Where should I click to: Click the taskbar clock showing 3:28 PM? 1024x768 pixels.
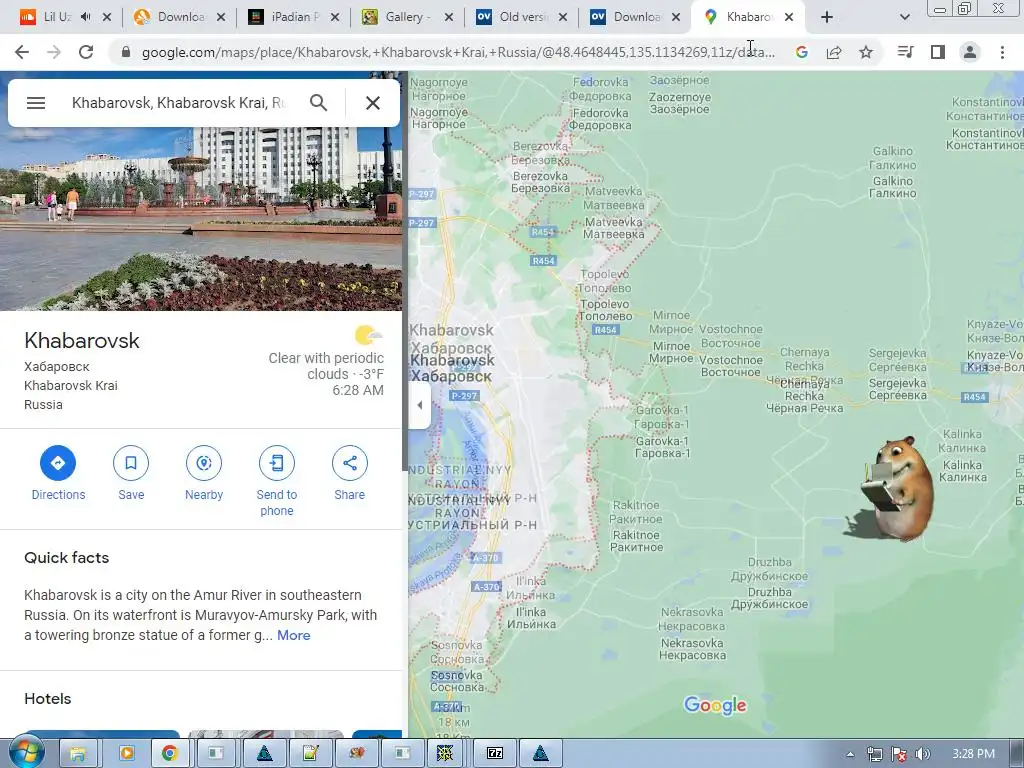[973, 754]
